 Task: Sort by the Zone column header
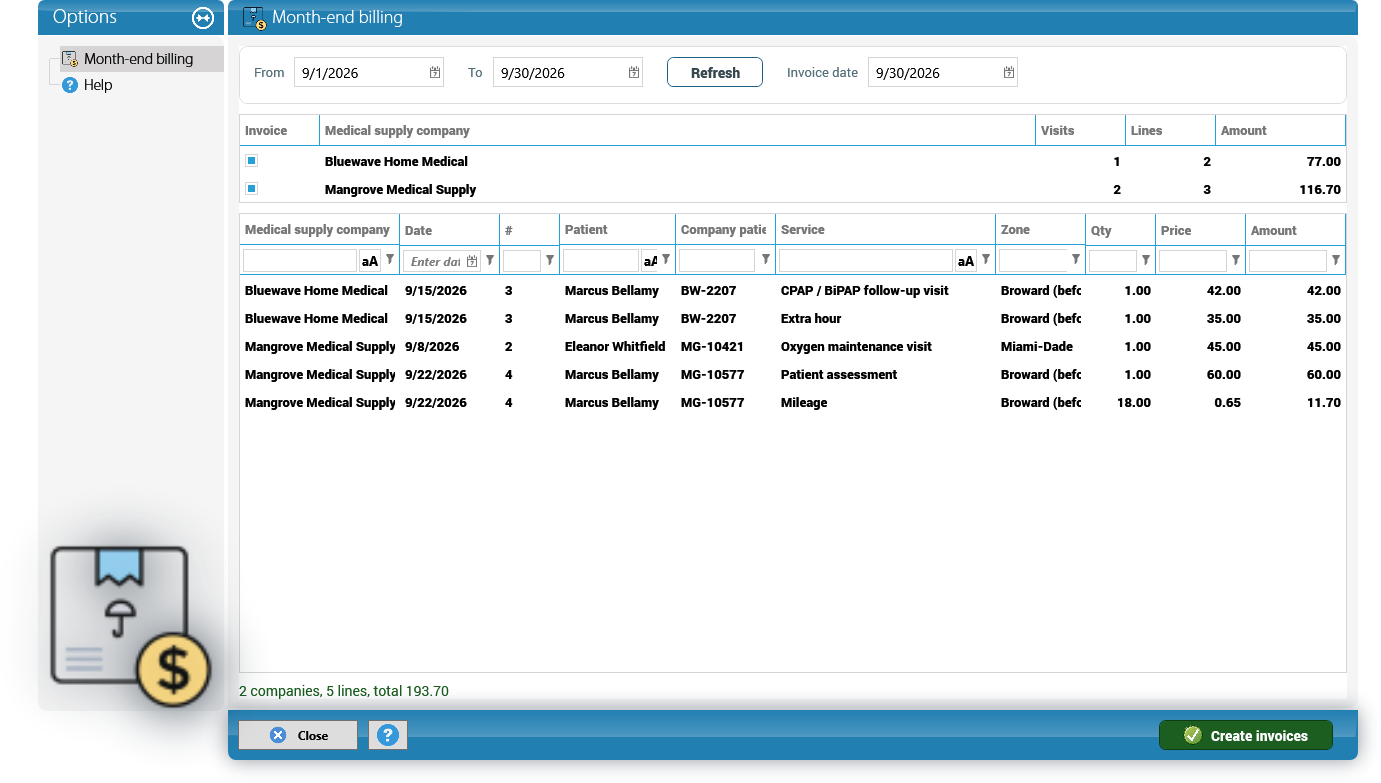point(1040,230)
